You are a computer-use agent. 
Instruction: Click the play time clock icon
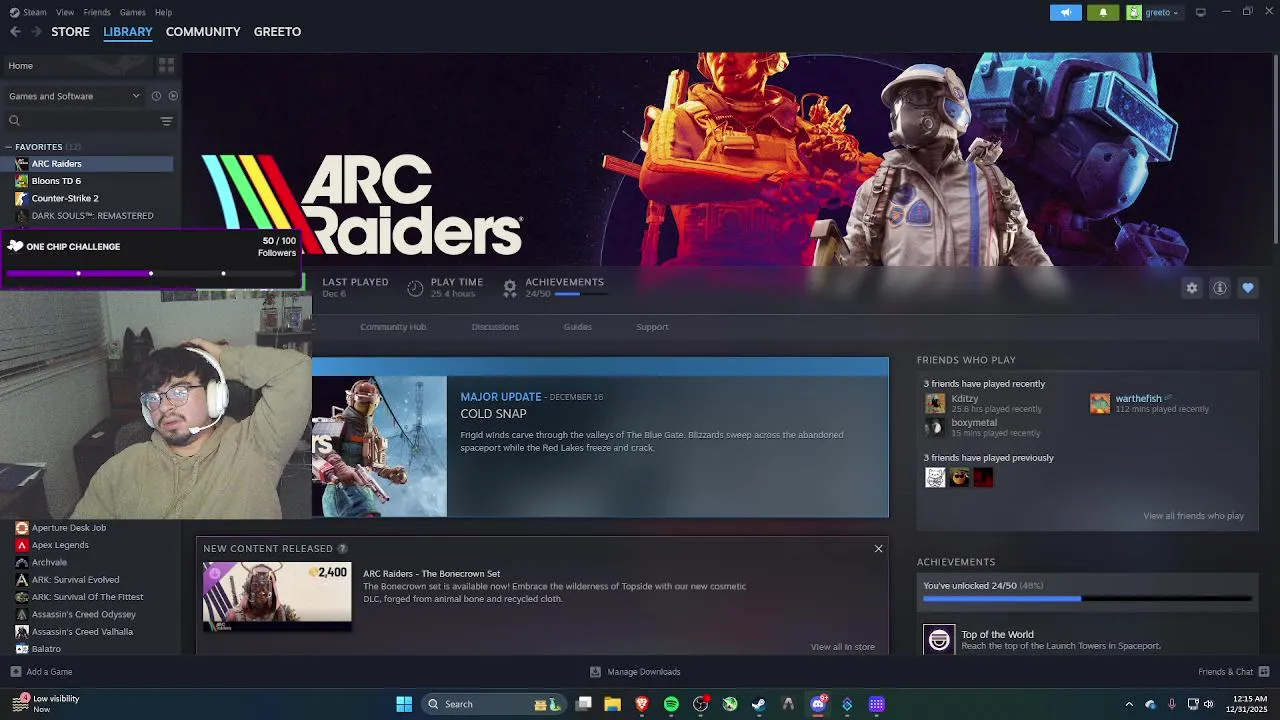415,288
